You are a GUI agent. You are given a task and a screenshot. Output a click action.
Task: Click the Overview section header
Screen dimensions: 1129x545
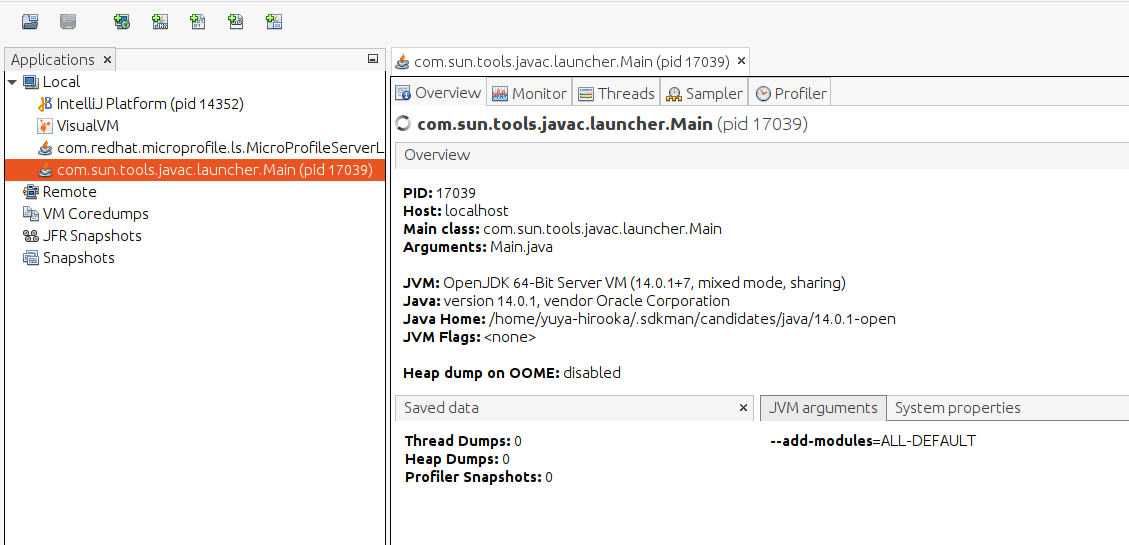coord(762,155)
